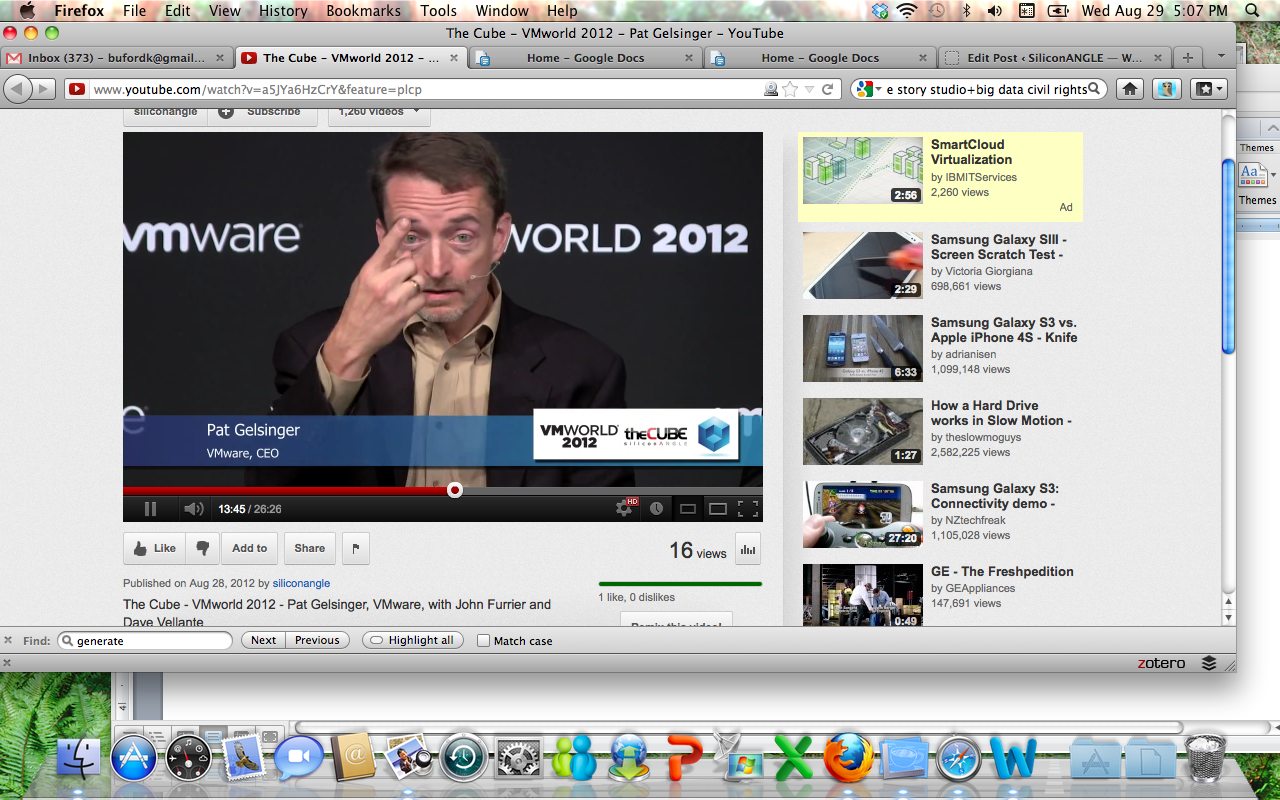Open Samsung Galaxy S3 Connectivity demo link
The width and height of the screenshot is (1280, 800).
[x=995, y=496]
